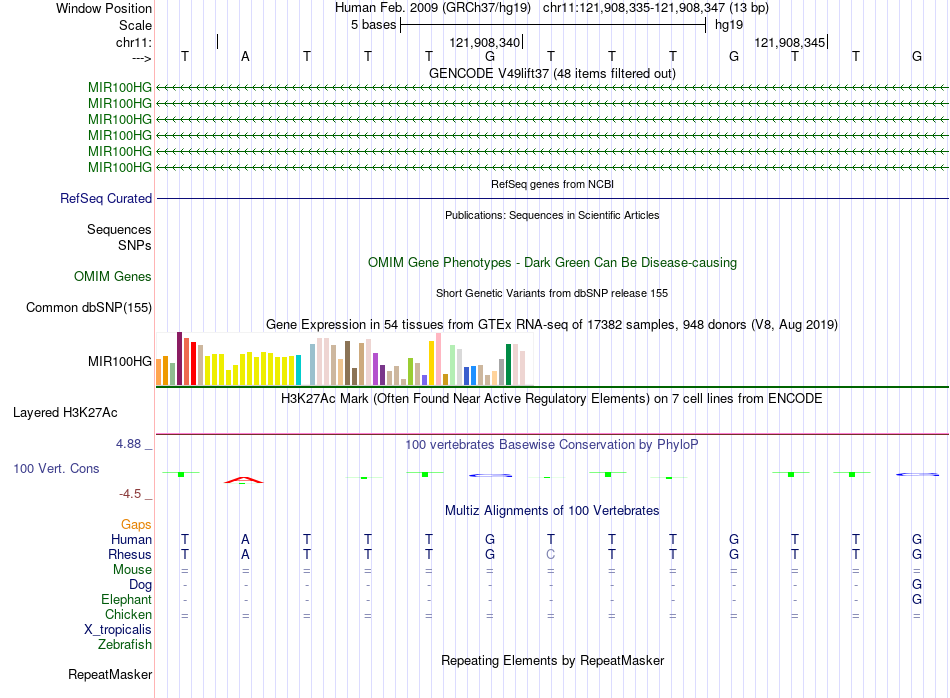The height and width of the screenshot is (698, 950).
Task: Click the 'Layered H3K27Ac' track label
Action: (x=65, y=413)
